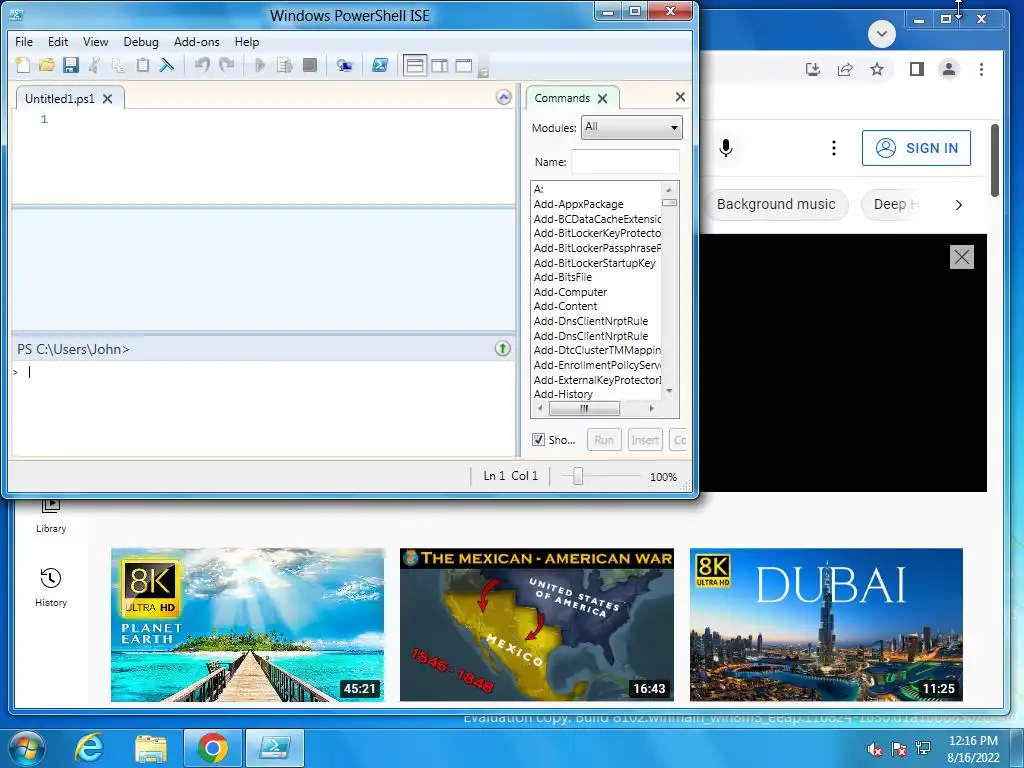This screenshot has height=768, width=1024.
Task: Open the Mexican-American War video thumbnail
Action: click(537, 625)
